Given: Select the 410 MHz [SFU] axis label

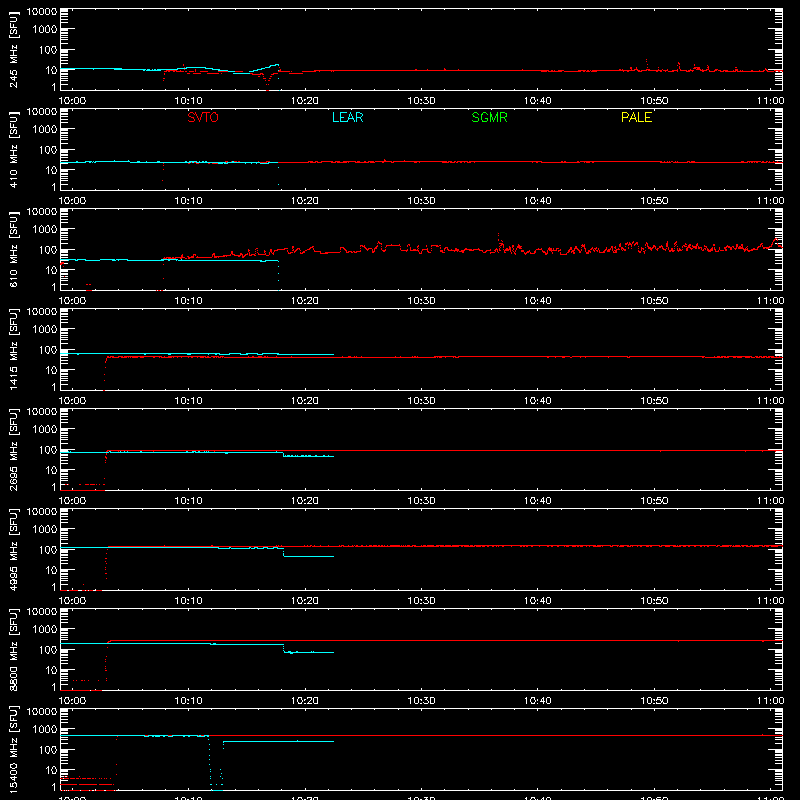Looking at the screenshot, I should tap(13, 149).
